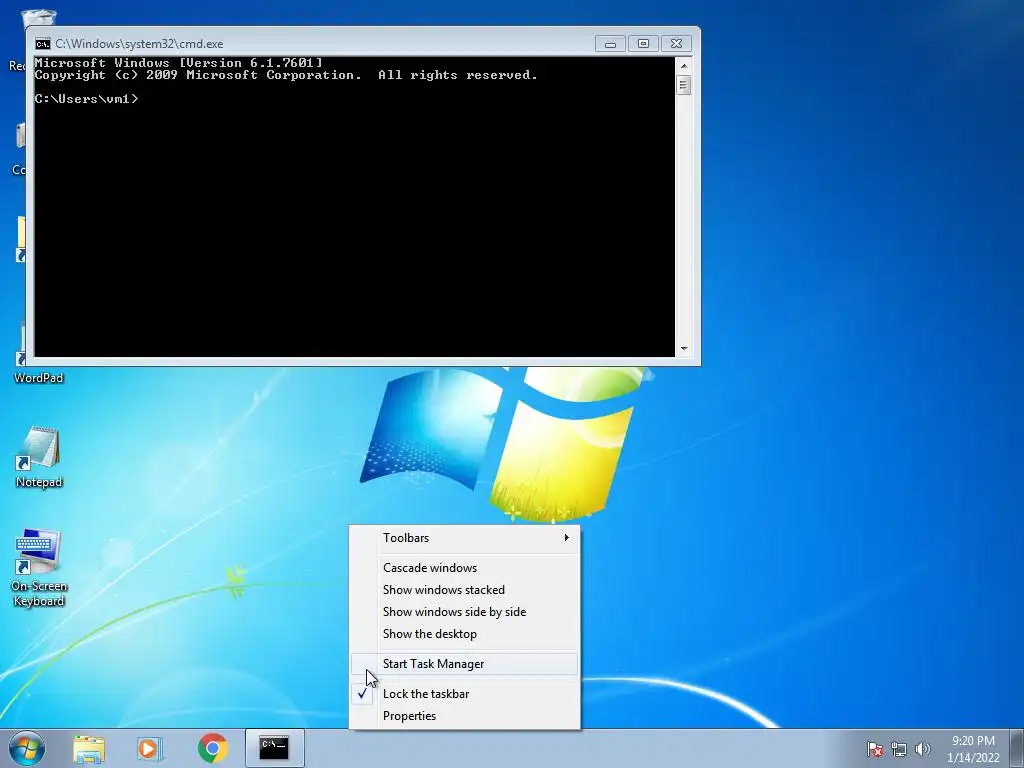1024x768 pixels.
Task: Maximize the cmd.exe window
Action: tap(643, 44)
